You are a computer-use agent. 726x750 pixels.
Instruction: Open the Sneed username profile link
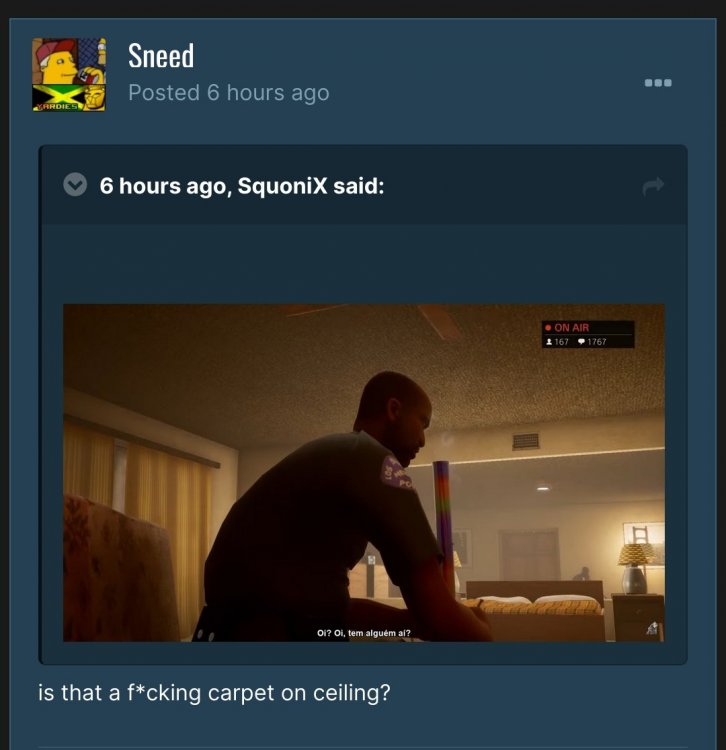coord(161,55)
